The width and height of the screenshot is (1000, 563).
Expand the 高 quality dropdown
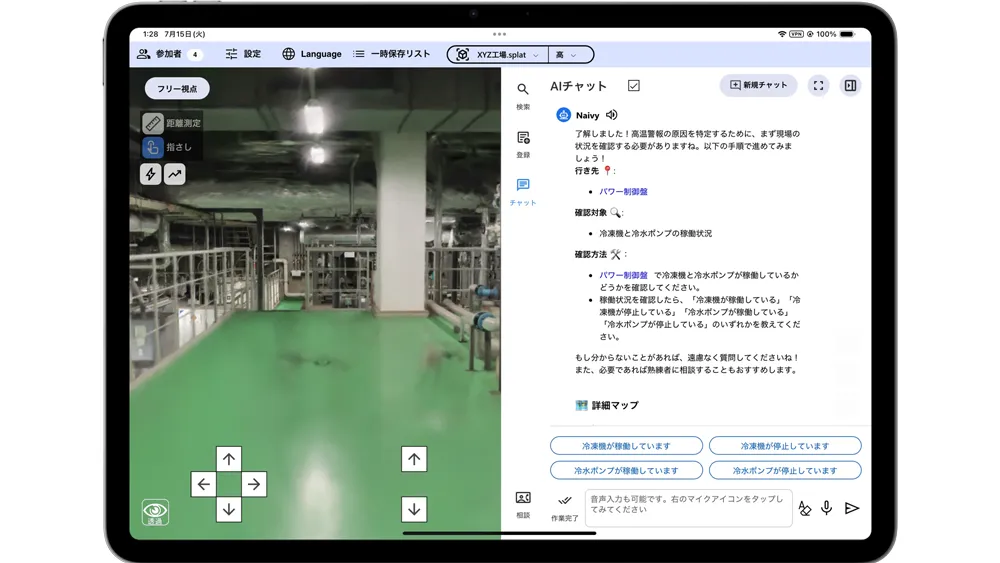570,55
